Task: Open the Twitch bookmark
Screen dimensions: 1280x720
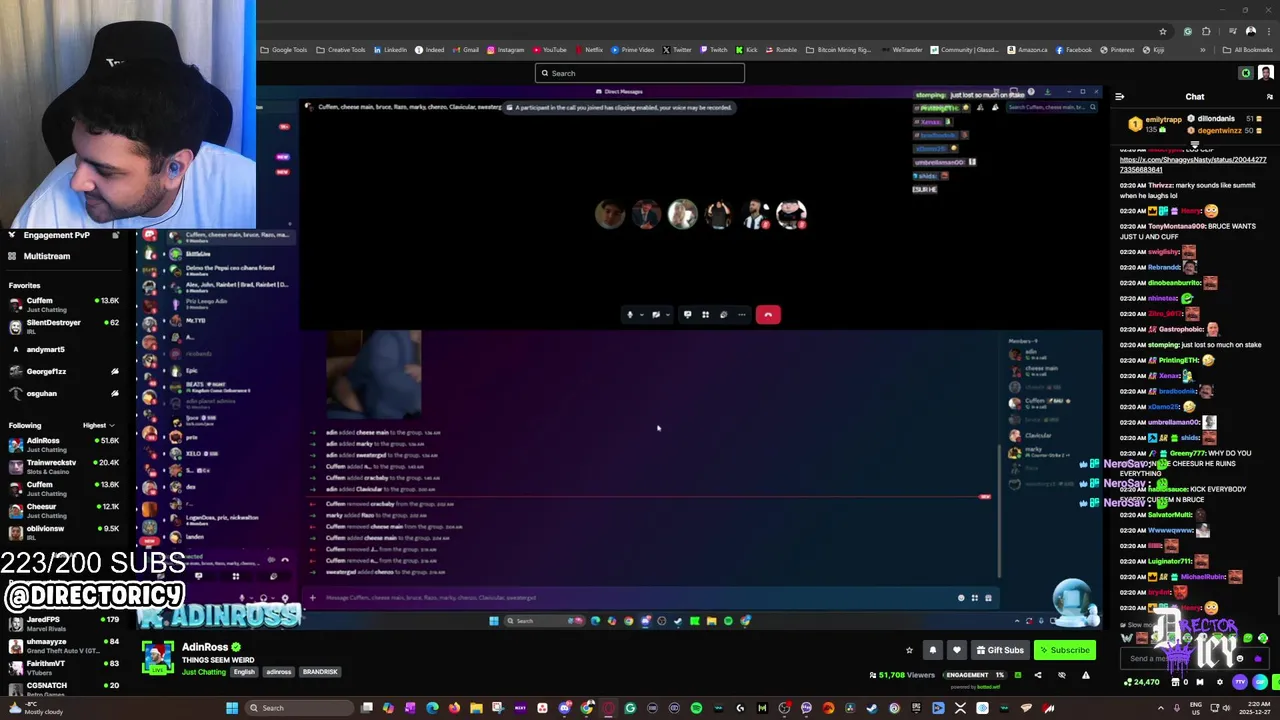Action: click(x=714, y=50)
